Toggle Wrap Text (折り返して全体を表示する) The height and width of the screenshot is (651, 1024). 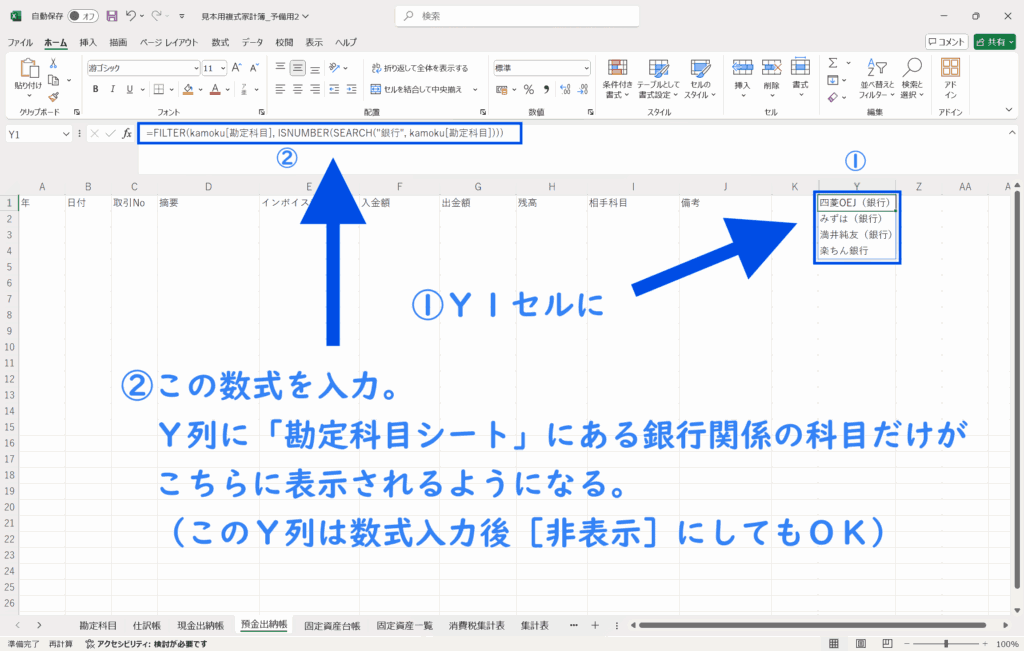(419, 68)
